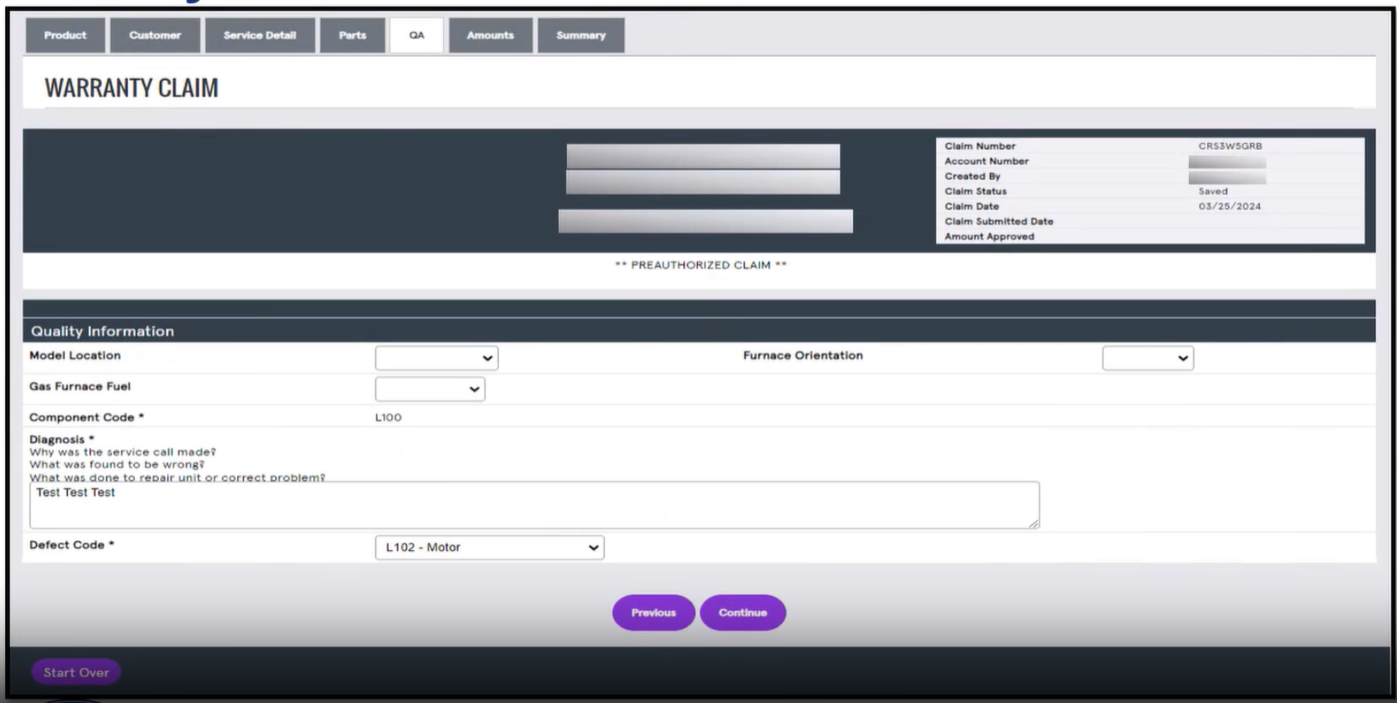The height and width of the screenshot is (703, 1397).
Task: Switch to the Product tab
Action: click(x=64, y=35)
